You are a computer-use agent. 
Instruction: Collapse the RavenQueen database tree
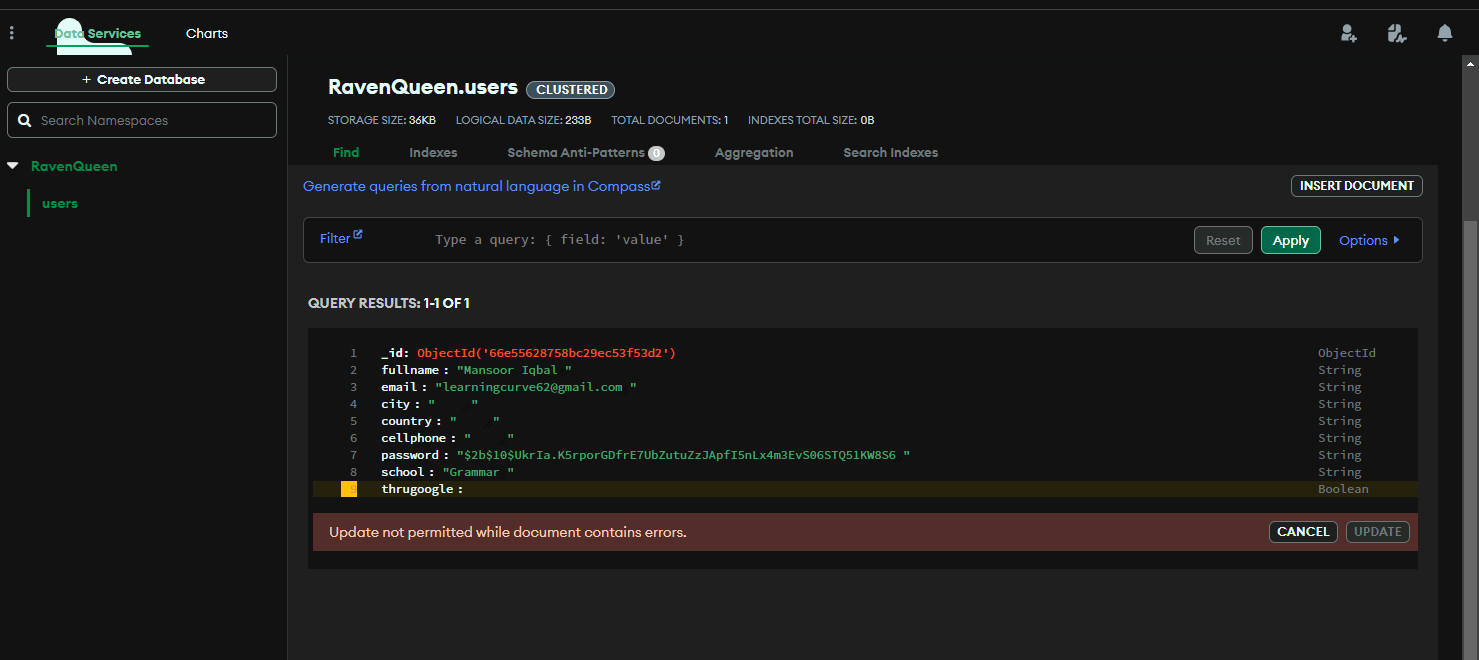tap(13, 166)
